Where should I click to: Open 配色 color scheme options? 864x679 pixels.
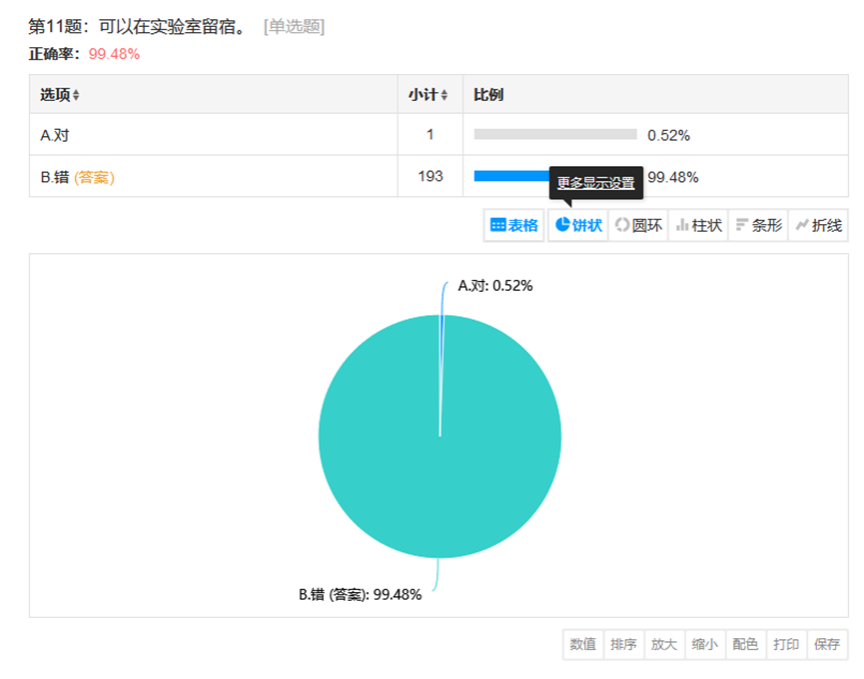tap(746, 644)
